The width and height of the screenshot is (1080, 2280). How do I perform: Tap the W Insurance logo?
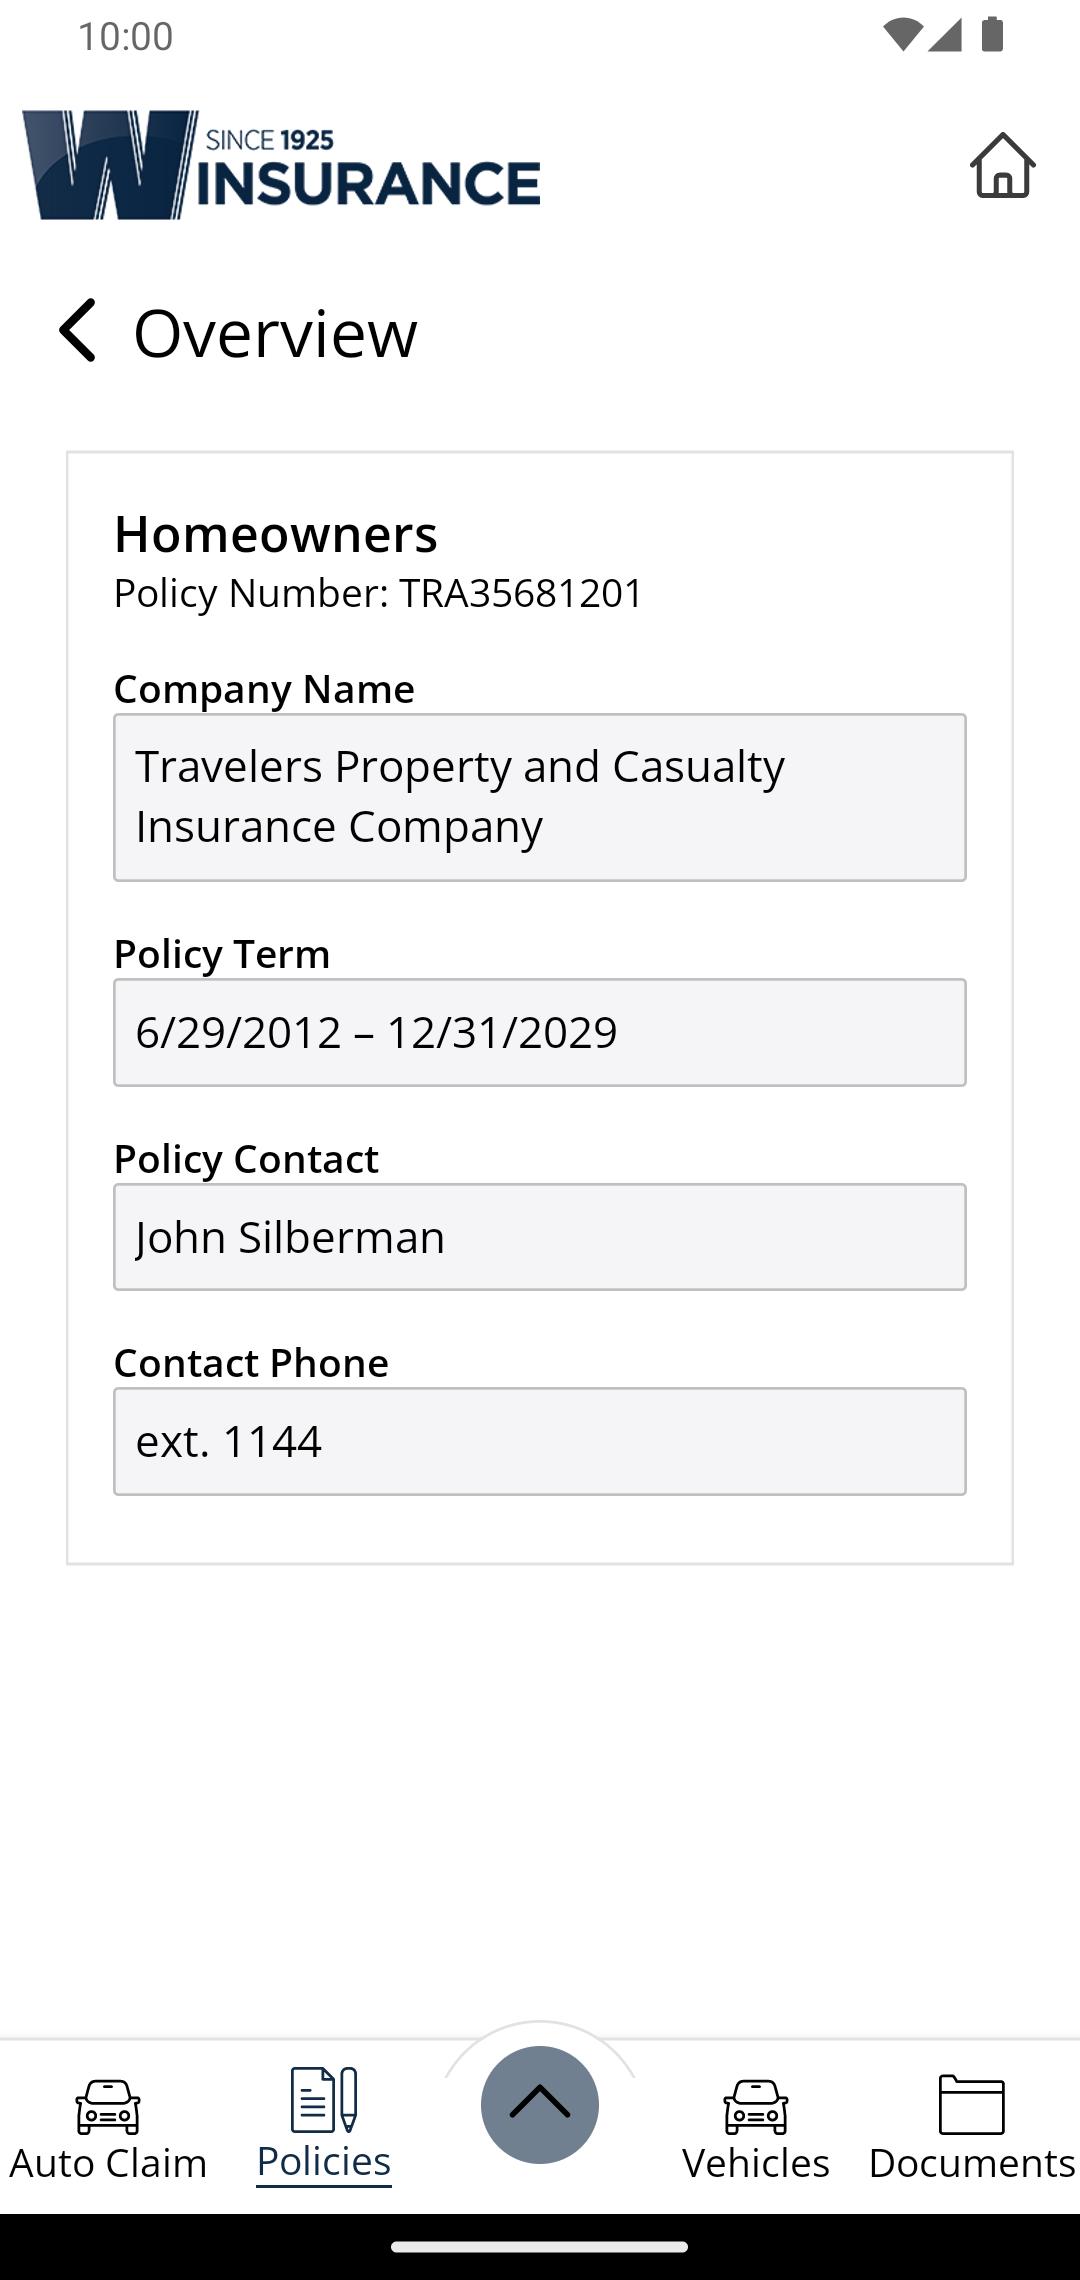281,165
